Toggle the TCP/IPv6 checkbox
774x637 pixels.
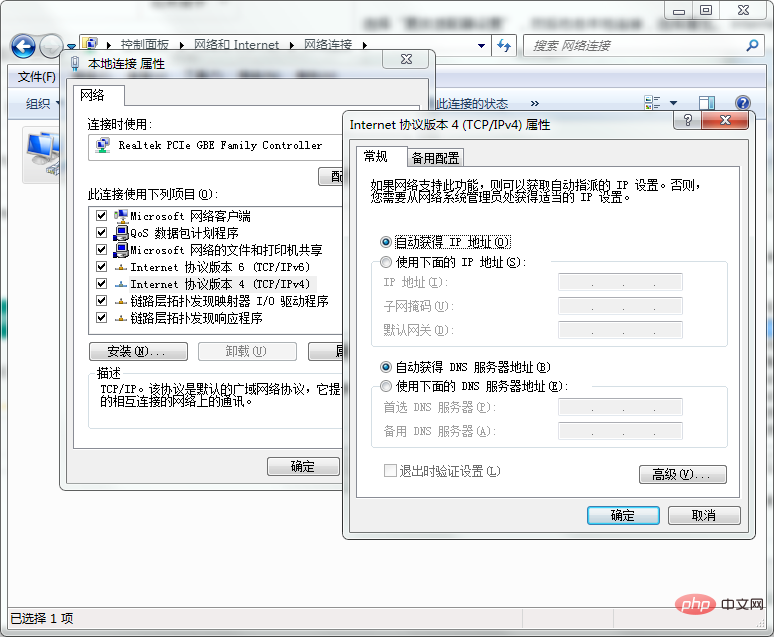coord(102,267)
